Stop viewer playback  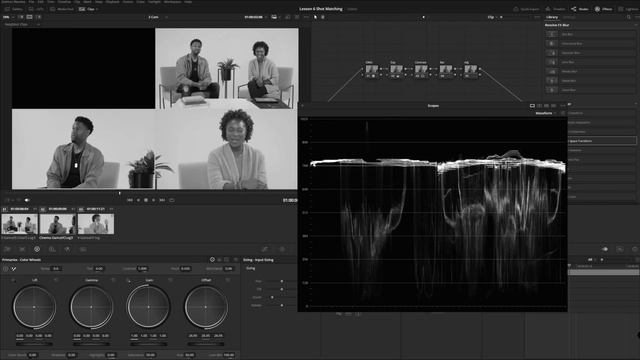(146, 200)
